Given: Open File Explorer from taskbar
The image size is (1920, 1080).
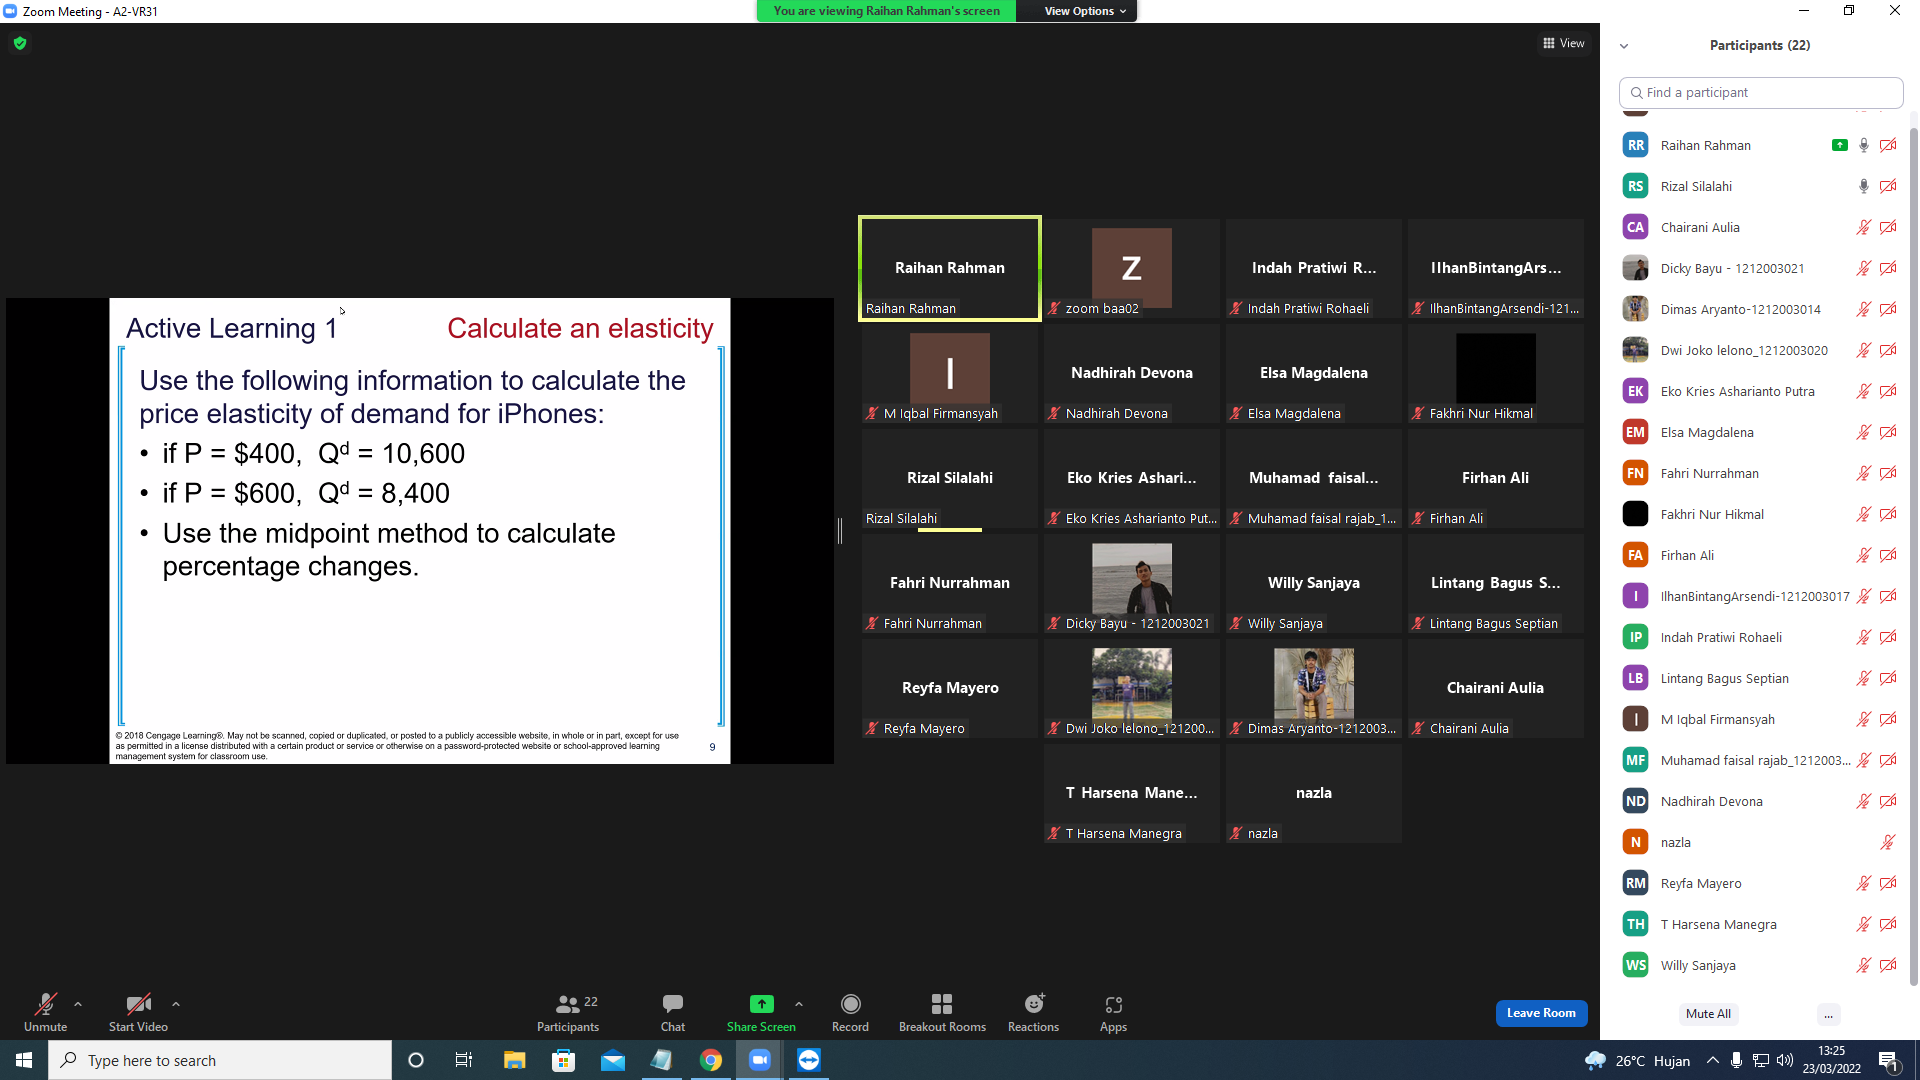Looking at the screenshot, I should (514, 1060).
